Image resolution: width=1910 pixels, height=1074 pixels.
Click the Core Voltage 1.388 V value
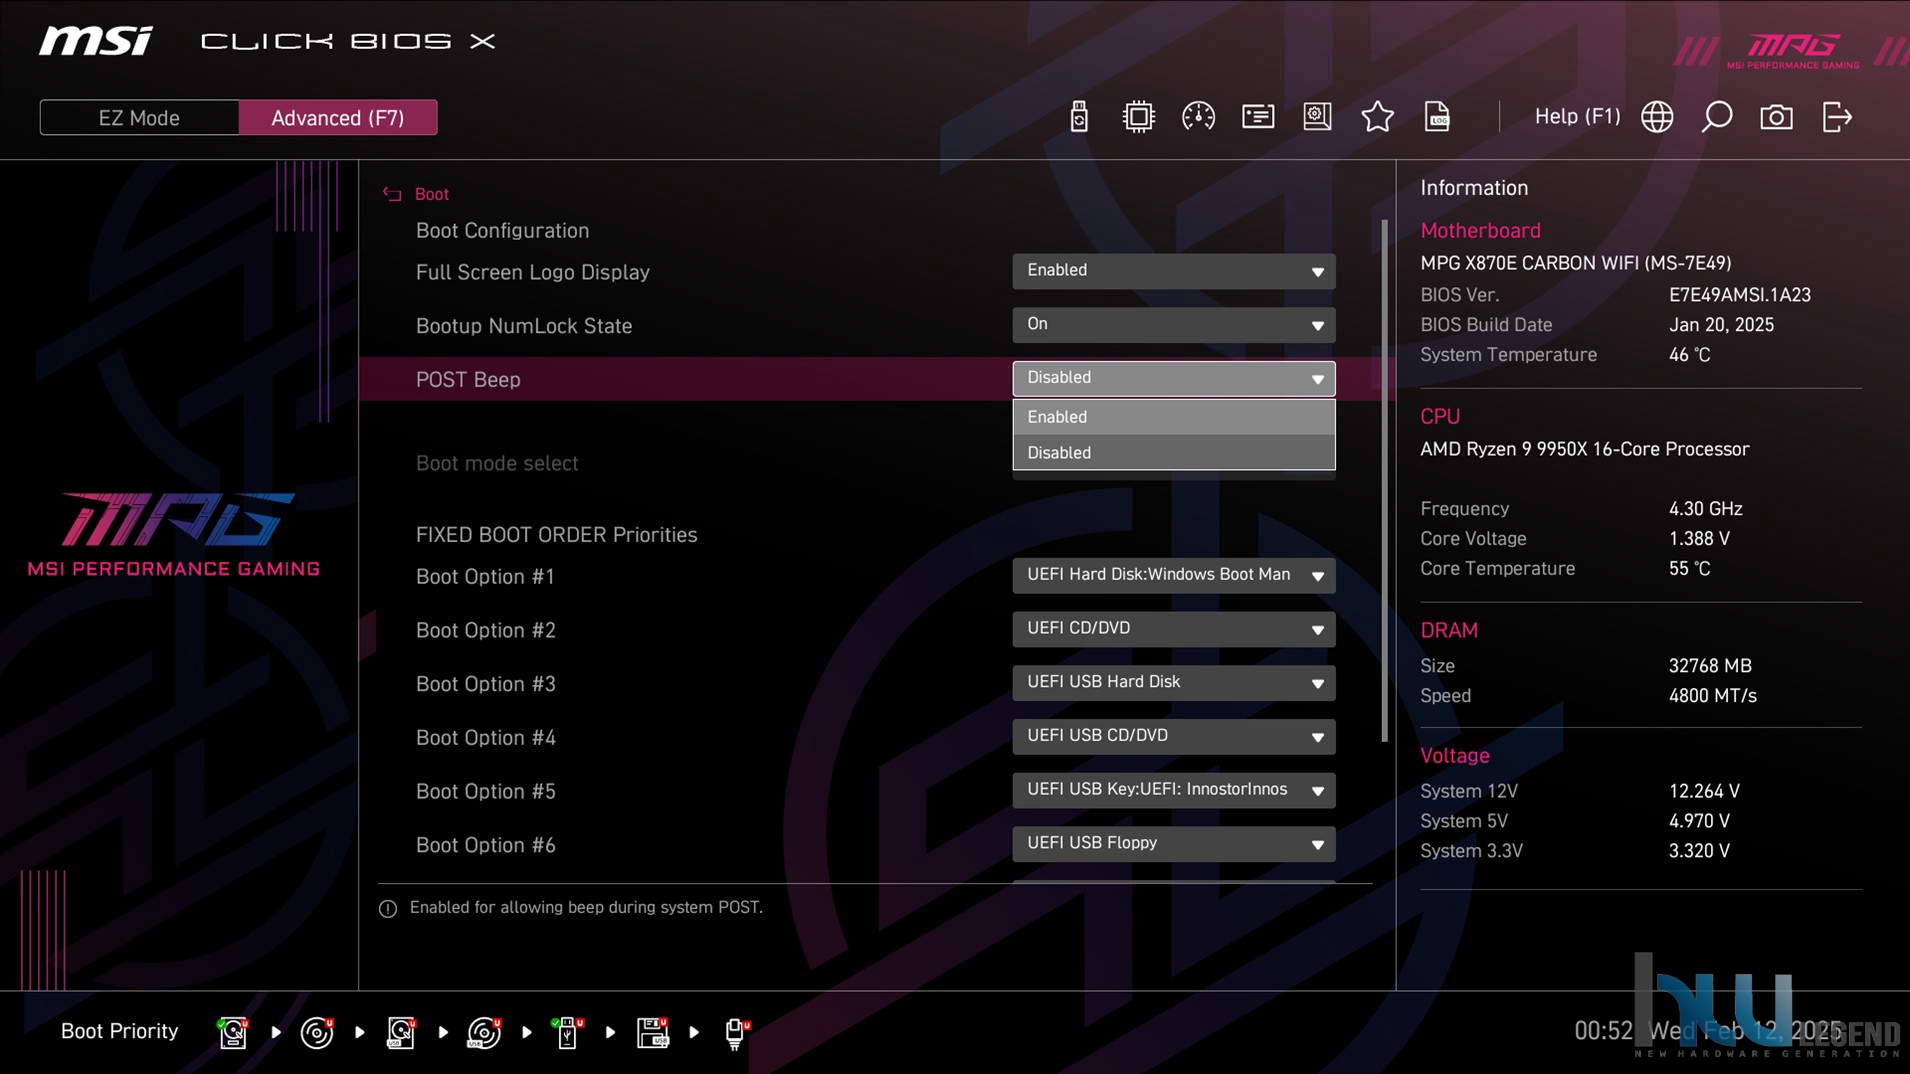(x=1699, y=539)
